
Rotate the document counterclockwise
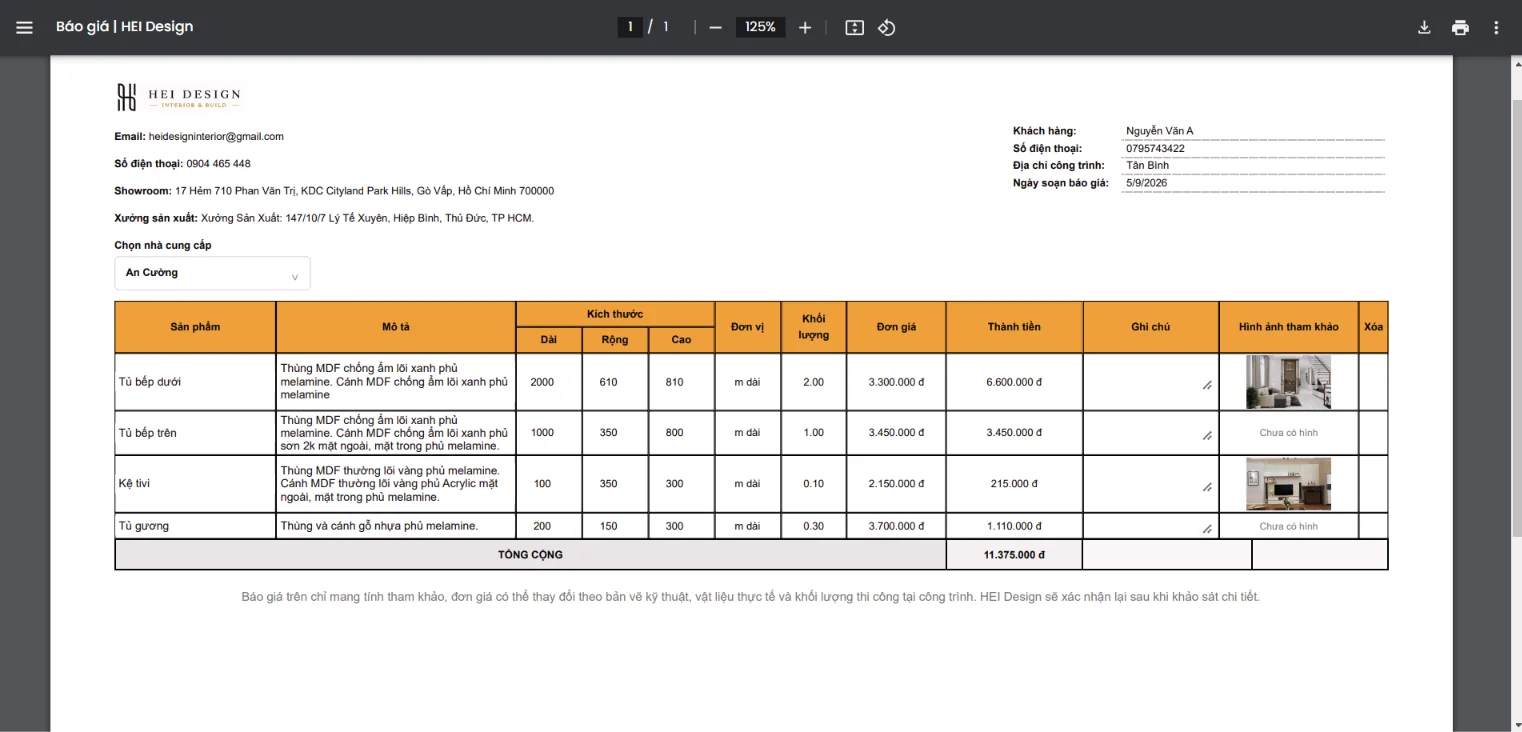coord(887,27)
